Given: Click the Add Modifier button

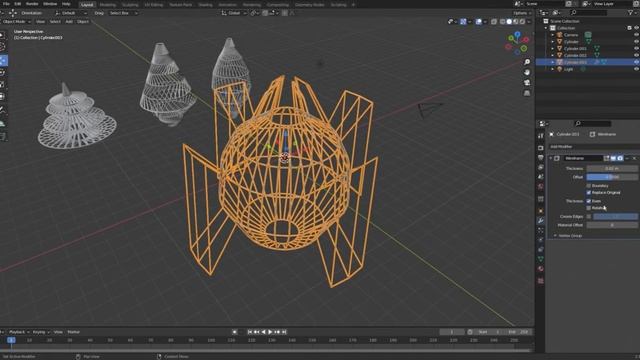Looking at the screenshot, I should 593,147.
